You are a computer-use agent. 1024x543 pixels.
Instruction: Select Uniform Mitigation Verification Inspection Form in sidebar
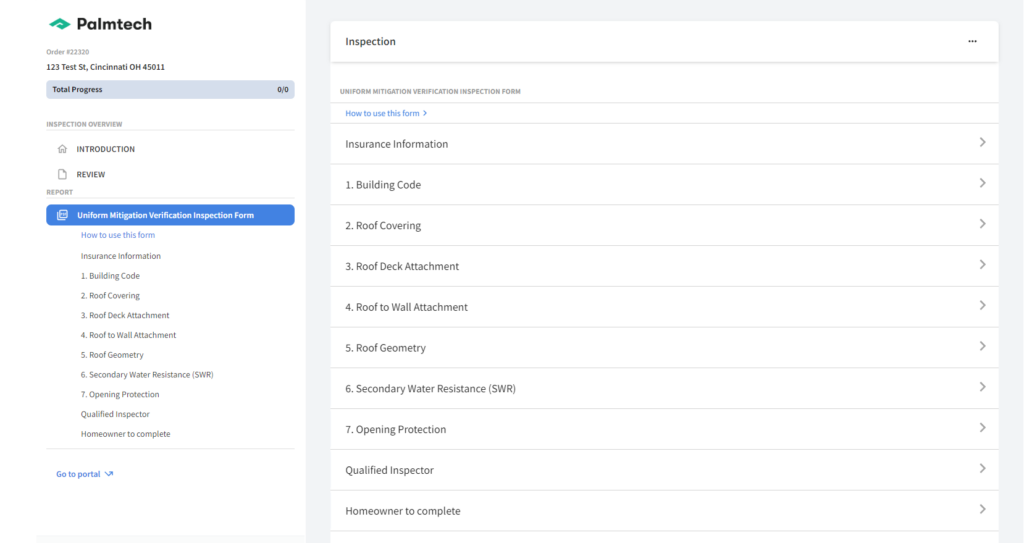(170, 215)
